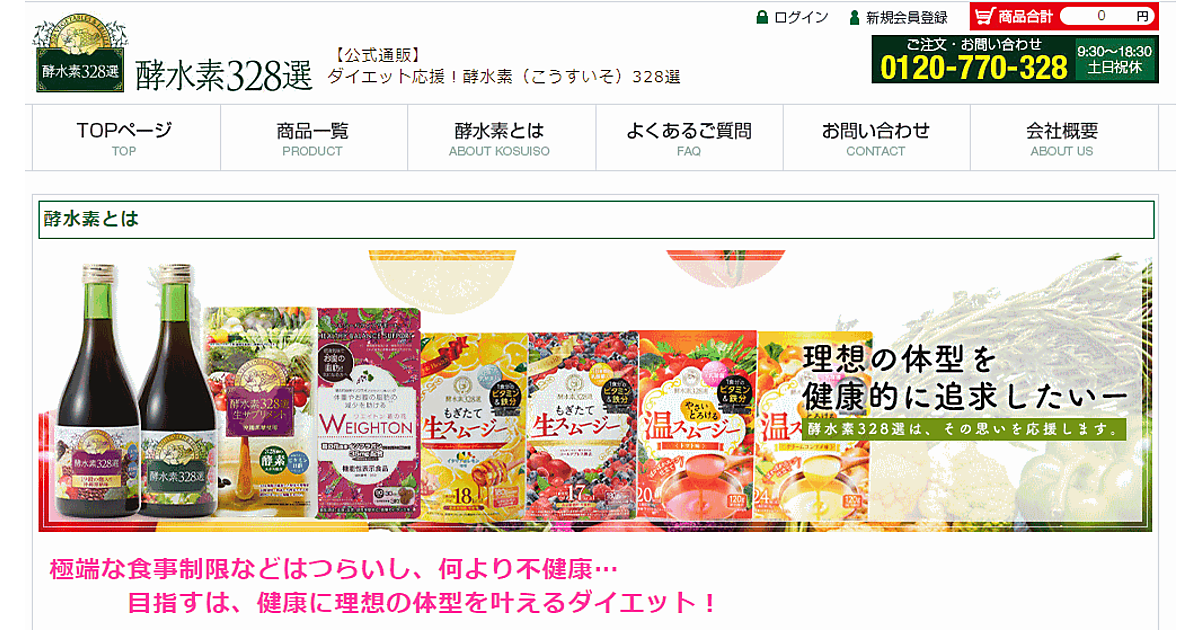Click the 0120-770-328 phone number banner
1200x630 pixels.
click(x=1015, y=59)
